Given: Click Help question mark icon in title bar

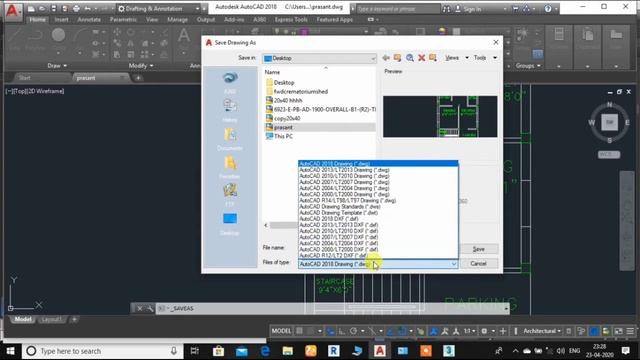Looking at the screenshot, I should pyautogui.click(x=548, y=9).
